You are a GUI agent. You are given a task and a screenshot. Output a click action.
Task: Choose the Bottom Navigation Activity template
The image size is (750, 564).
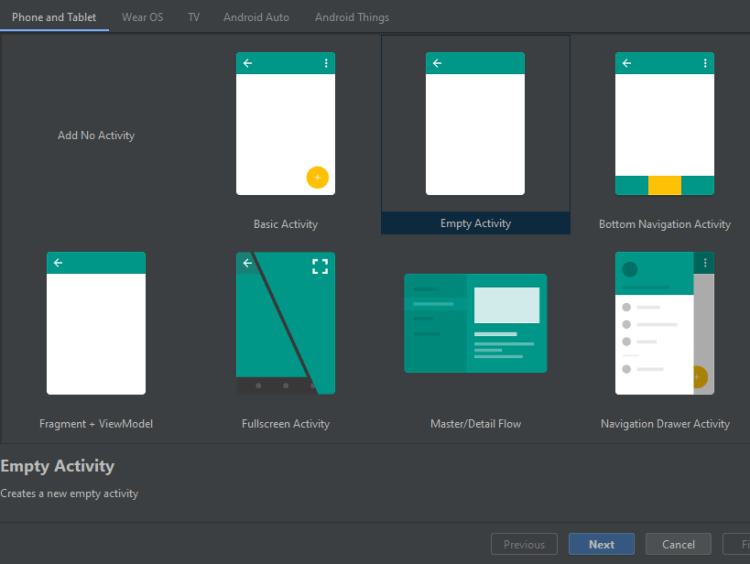click(664, 124)
